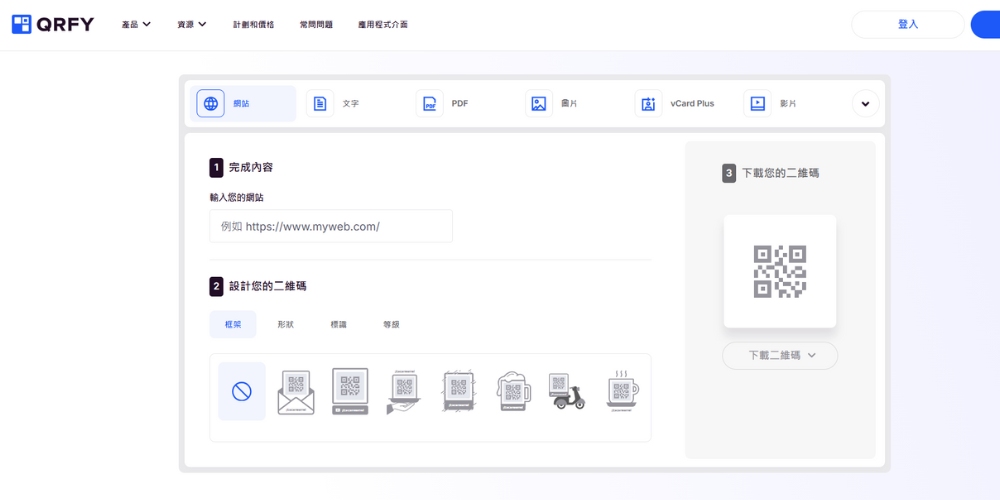Select the coffee cup QR frame
1000x500 pixels.
coord(622,392)
